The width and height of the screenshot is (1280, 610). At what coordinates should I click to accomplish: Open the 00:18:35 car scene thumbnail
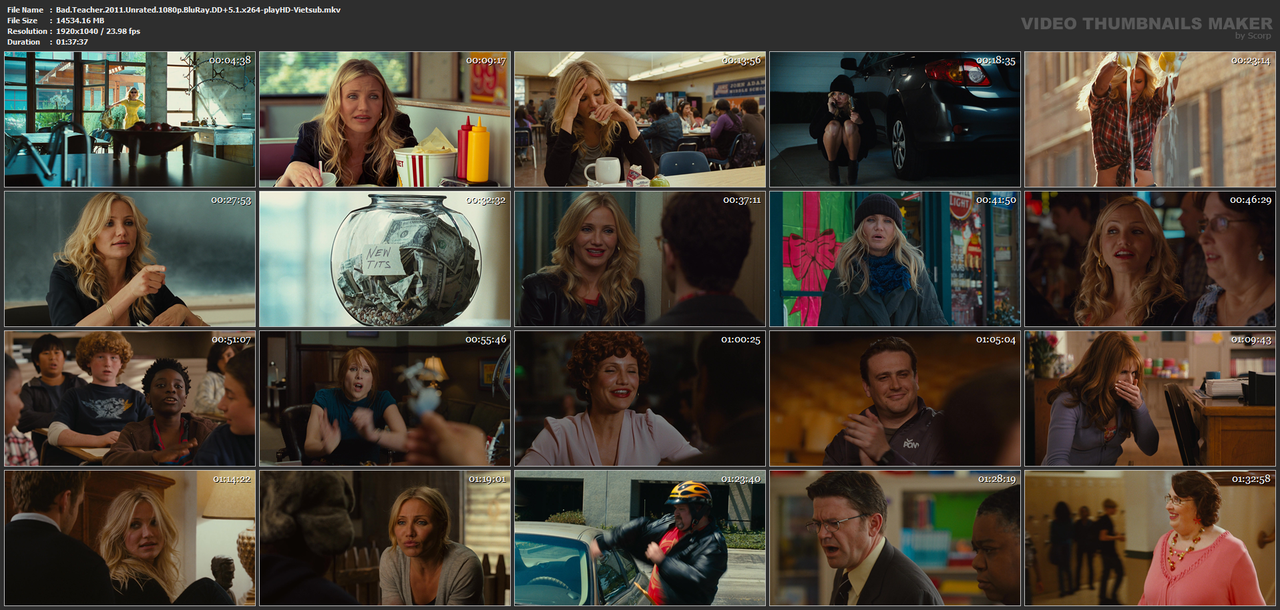pos(895,120)
